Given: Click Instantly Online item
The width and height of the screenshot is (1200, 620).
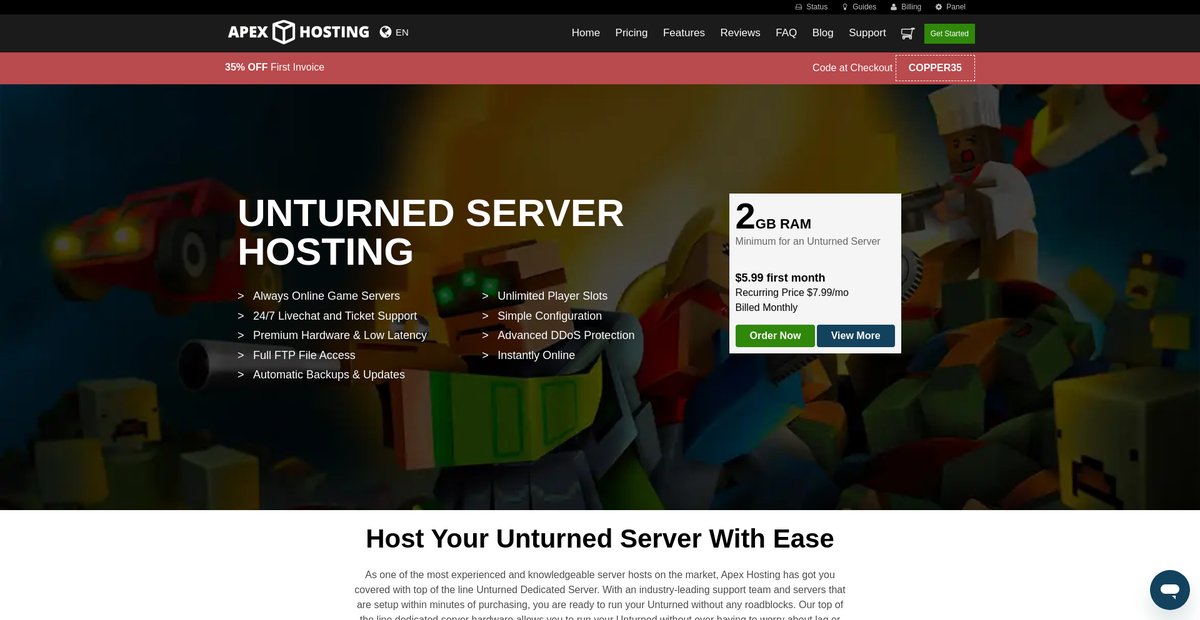Looking at the screenshot, I should point(536,355).
